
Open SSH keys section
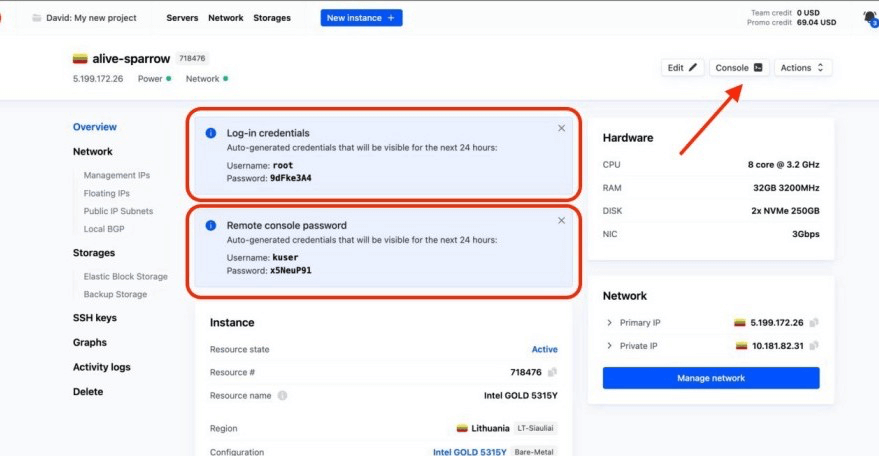point(95,318)
